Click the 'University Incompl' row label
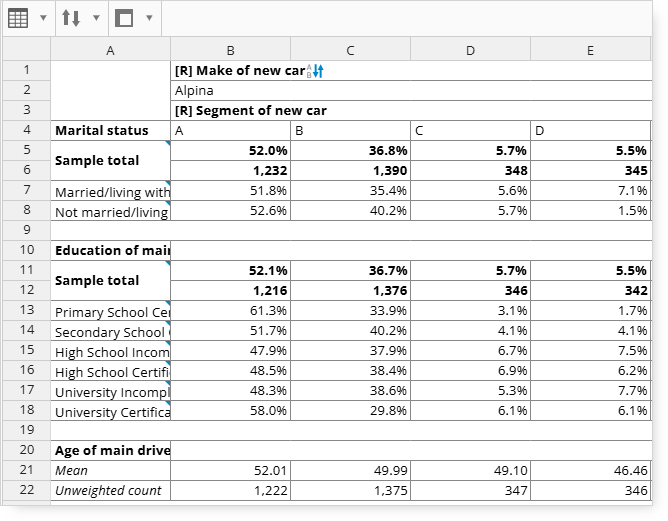The image size is (668, 521). click(110, 391)
